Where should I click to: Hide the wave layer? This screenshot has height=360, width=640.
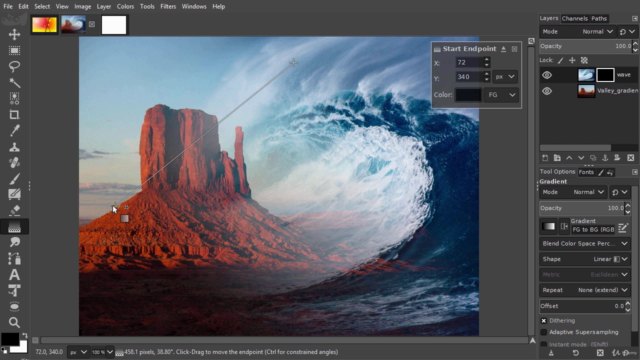(547, 75)
